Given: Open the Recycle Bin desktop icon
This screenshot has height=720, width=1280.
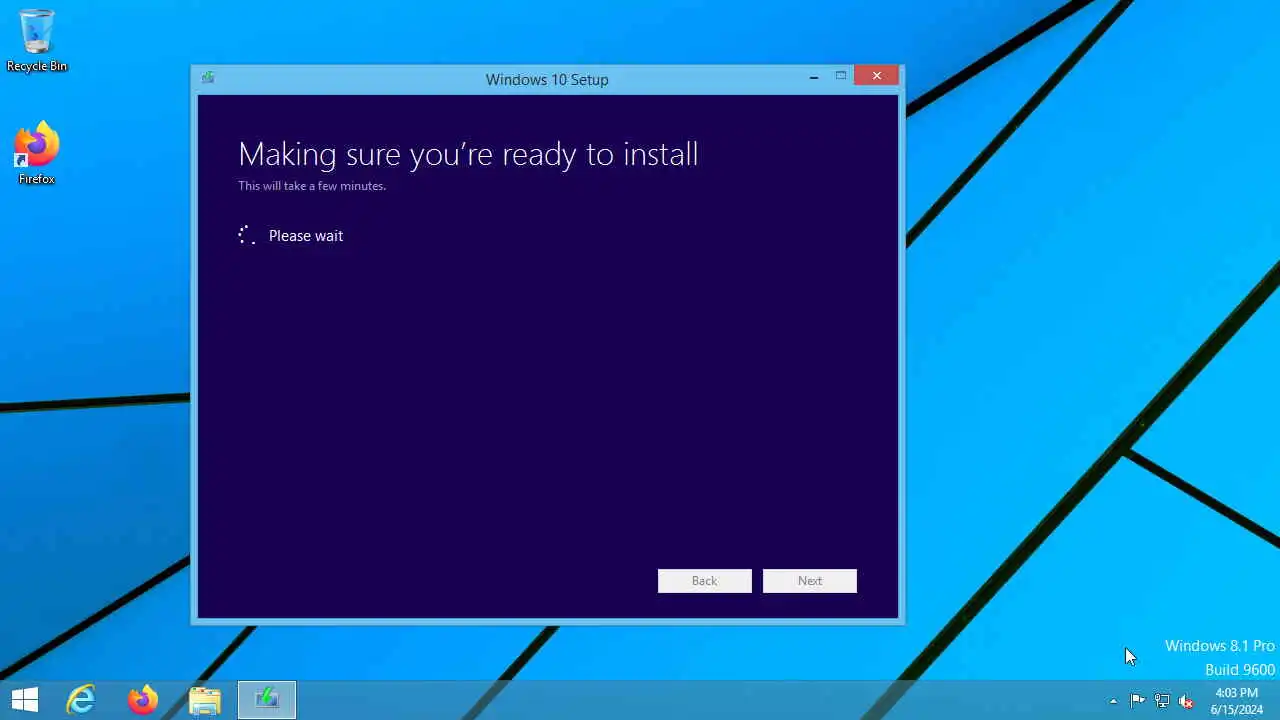Looking at the screenshot, I should (37, 40).
